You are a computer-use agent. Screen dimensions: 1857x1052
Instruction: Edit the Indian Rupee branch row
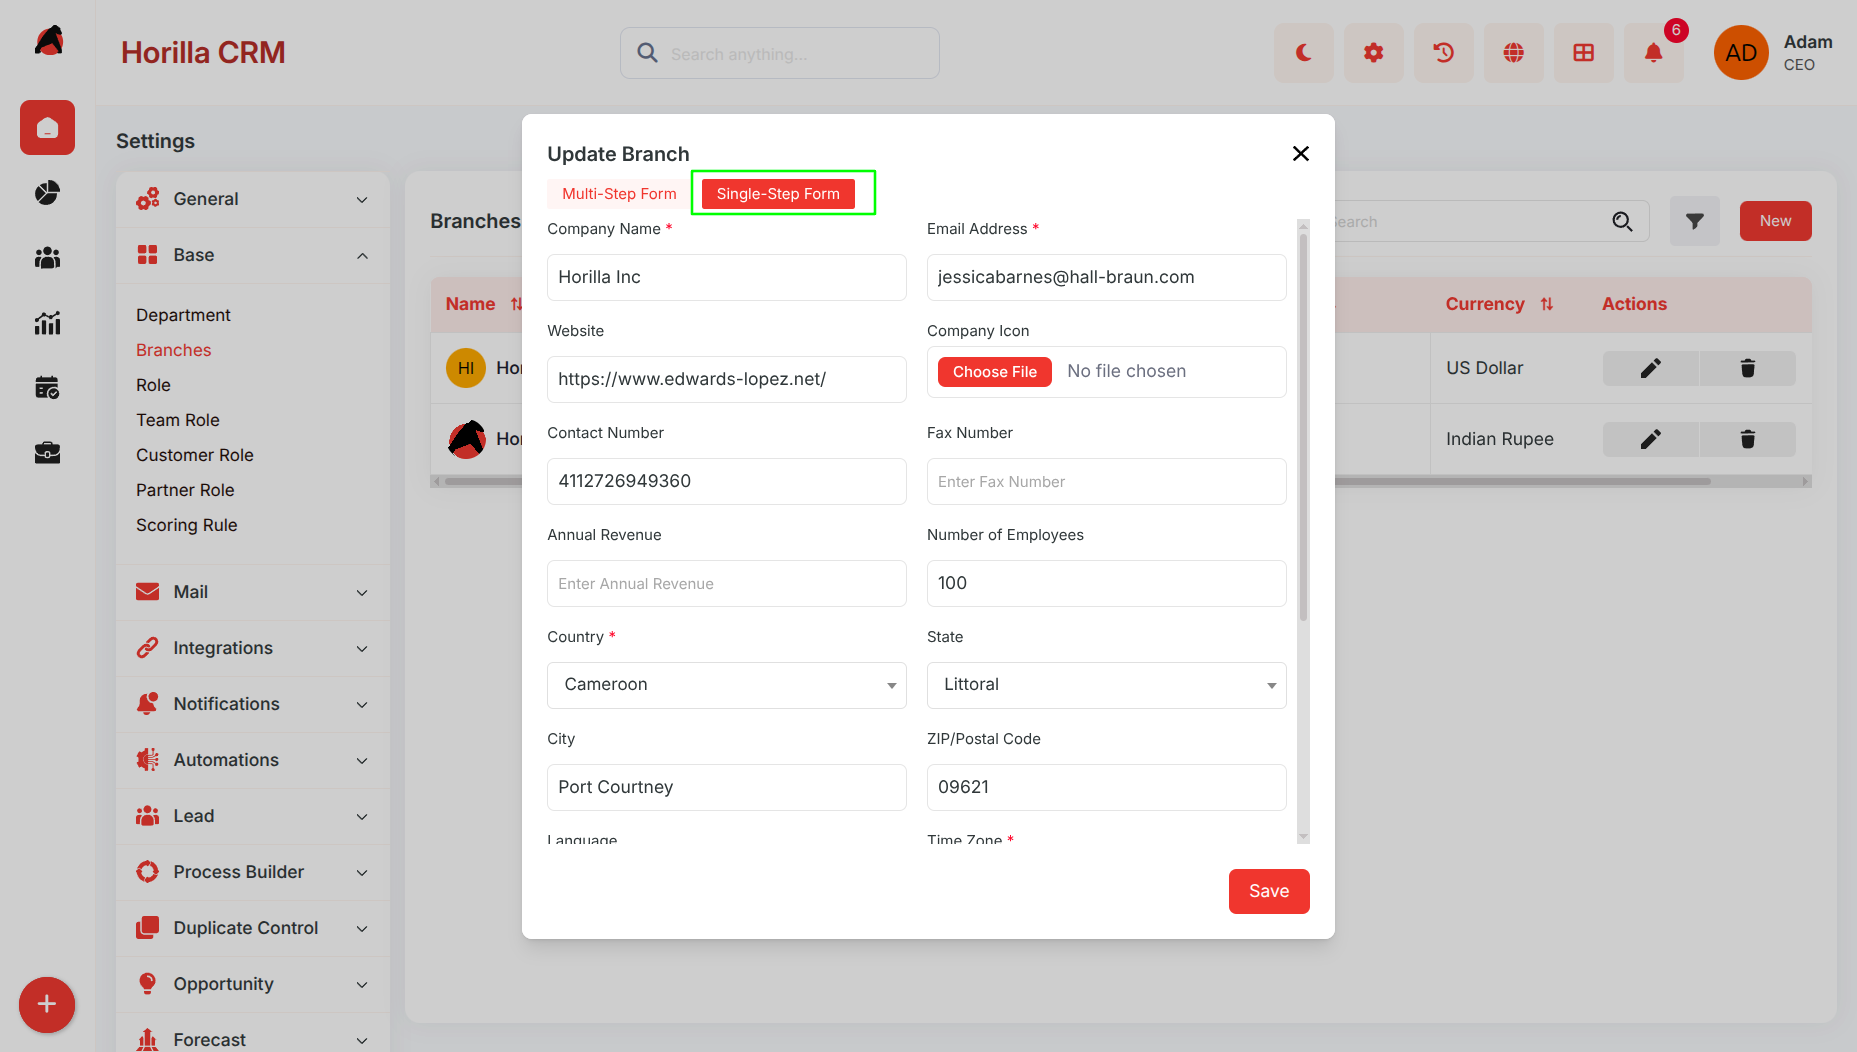tap(1650, 439)
